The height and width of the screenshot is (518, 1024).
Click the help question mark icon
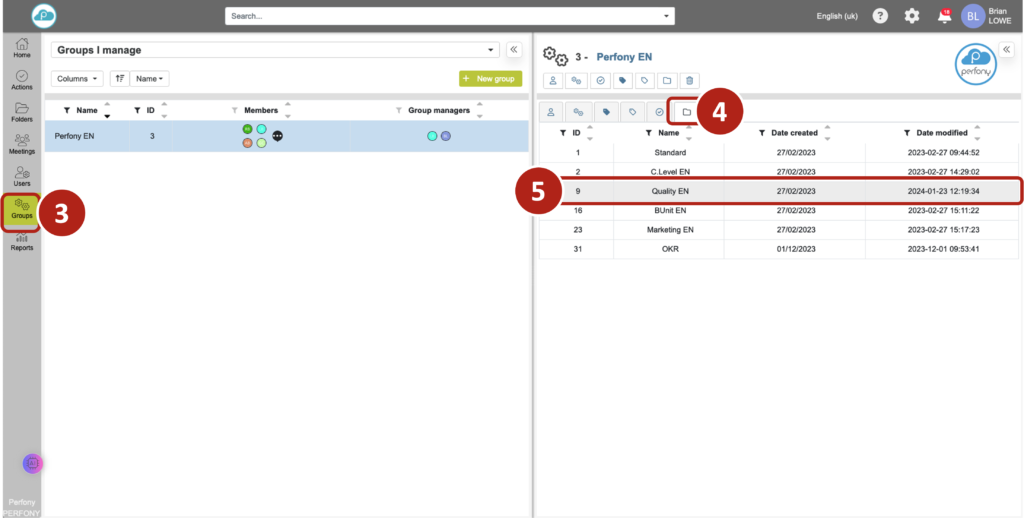click(880, 16)
